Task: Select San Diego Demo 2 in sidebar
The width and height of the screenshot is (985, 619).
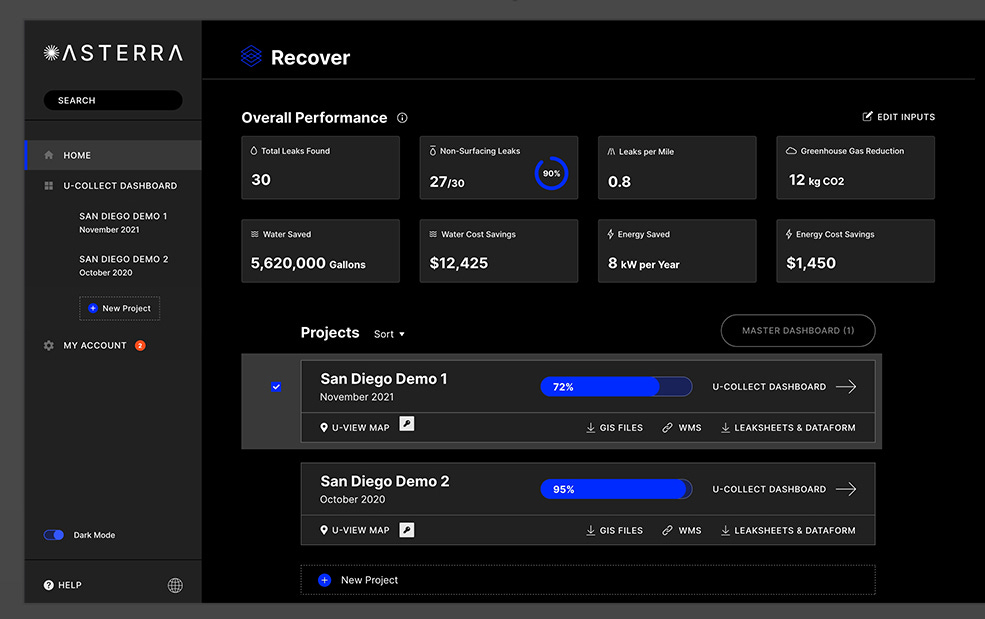Action: click(123, 265)
